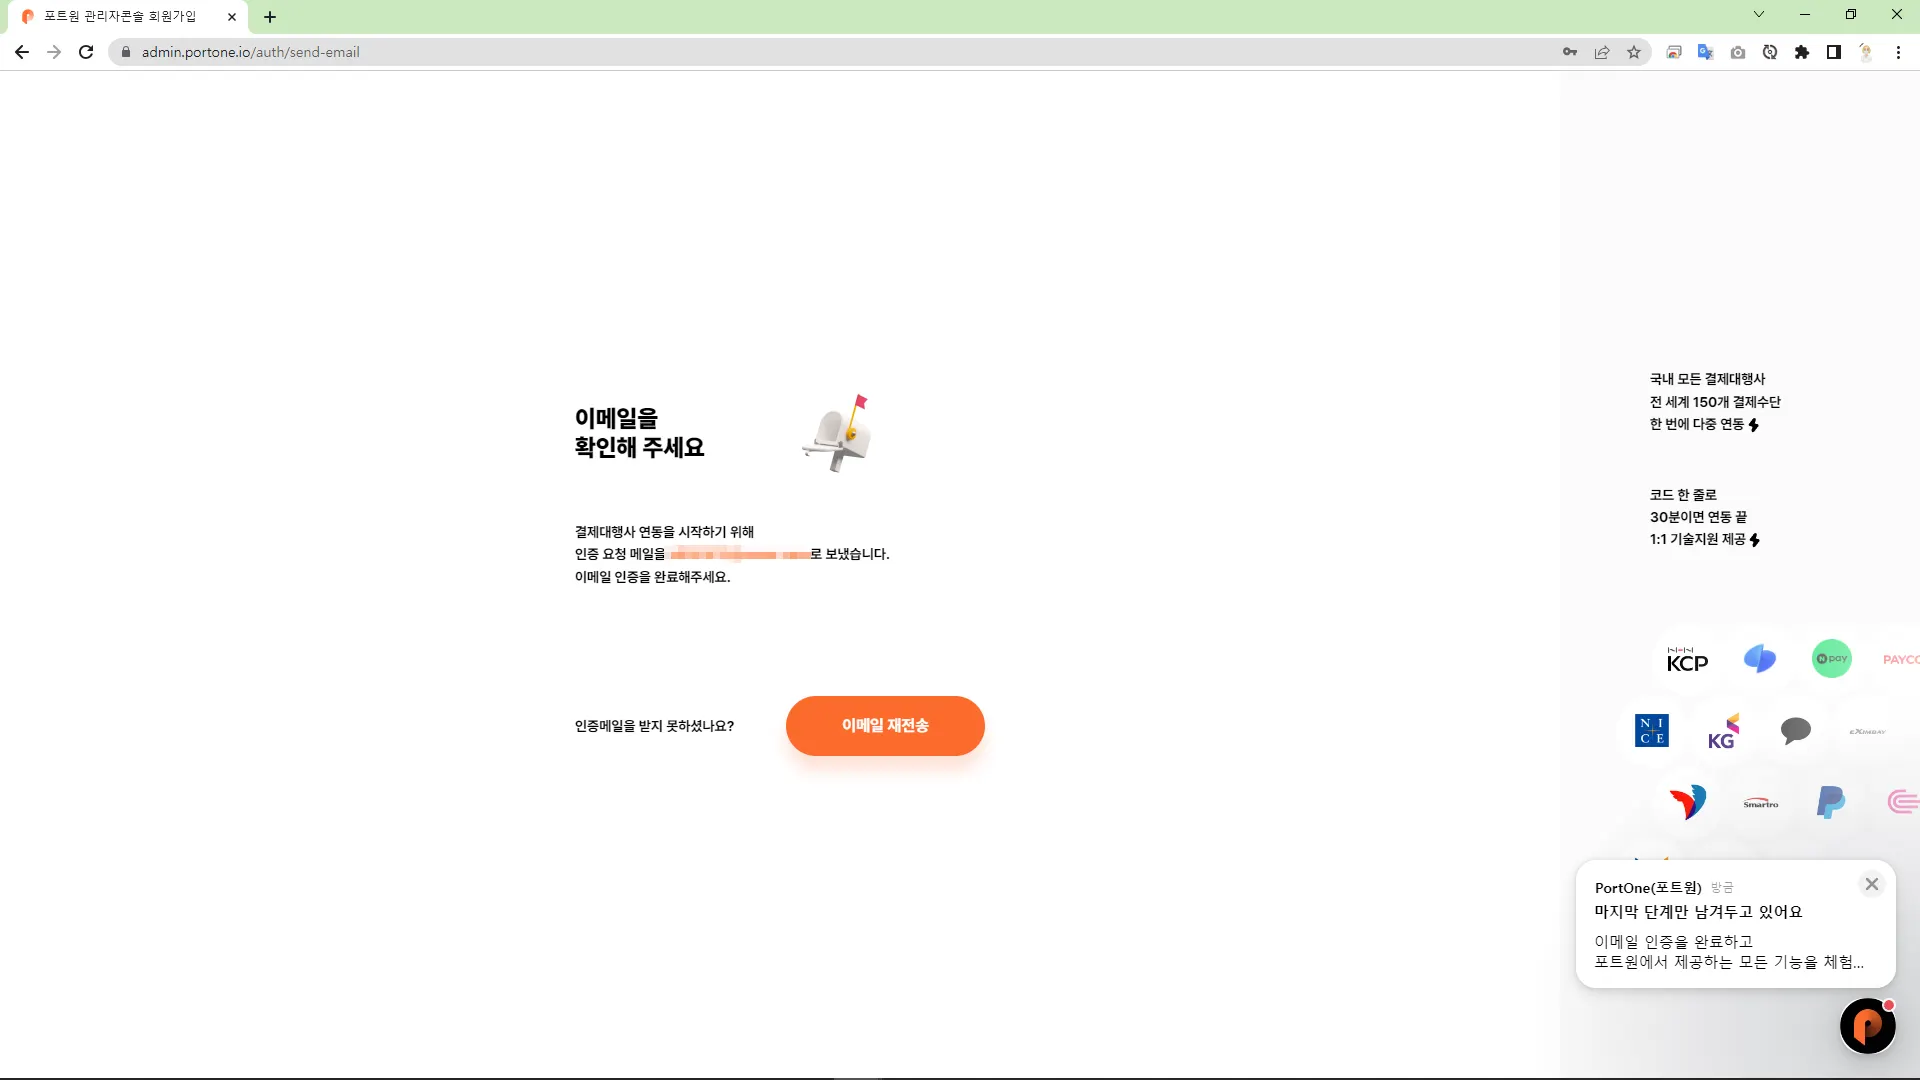Click the KakaoPay speech bubble logo
Image resolution: width=1920 pixels, height=1080 pixels.
1795,731
